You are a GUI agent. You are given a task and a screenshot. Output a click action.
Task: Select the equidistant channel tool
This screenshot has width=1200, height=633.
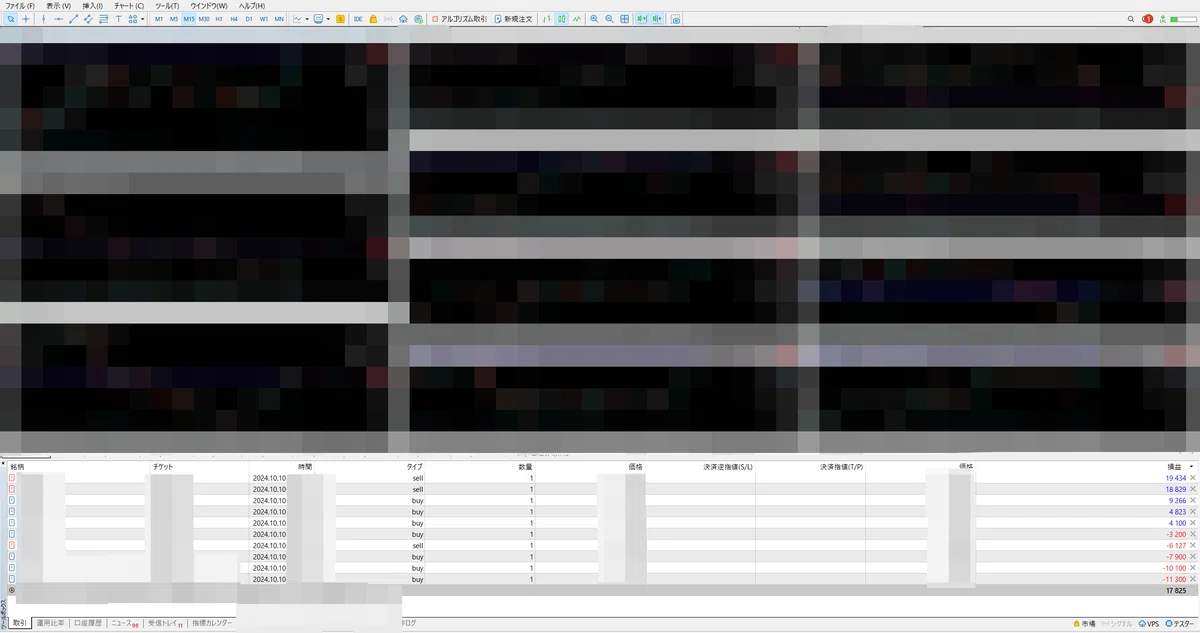point(88,19)
